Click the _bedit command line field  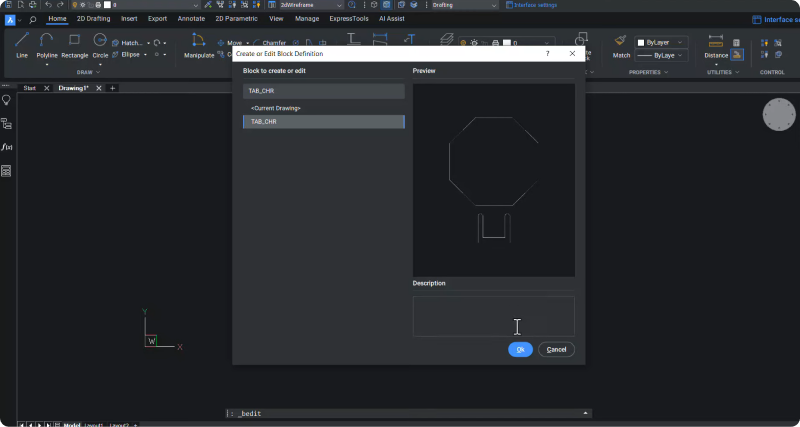click(x=408, y=413)
